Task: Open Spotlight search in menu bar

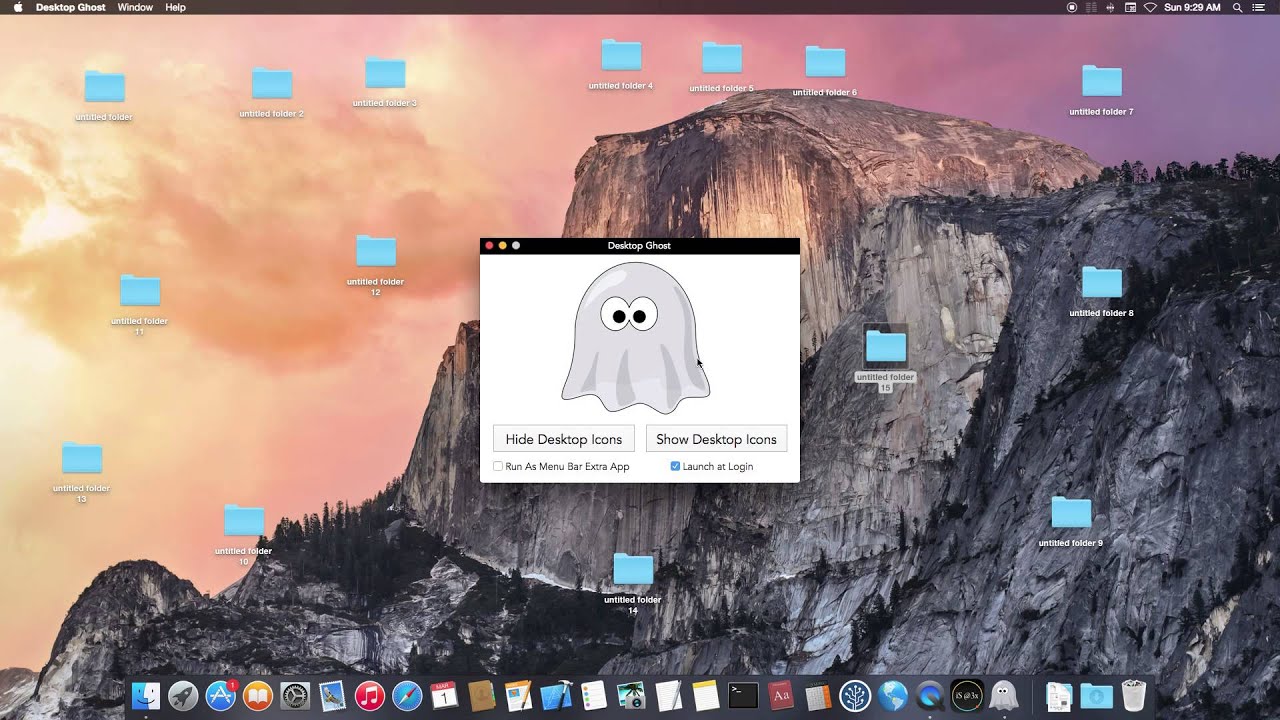Action: pos(1237,7)
